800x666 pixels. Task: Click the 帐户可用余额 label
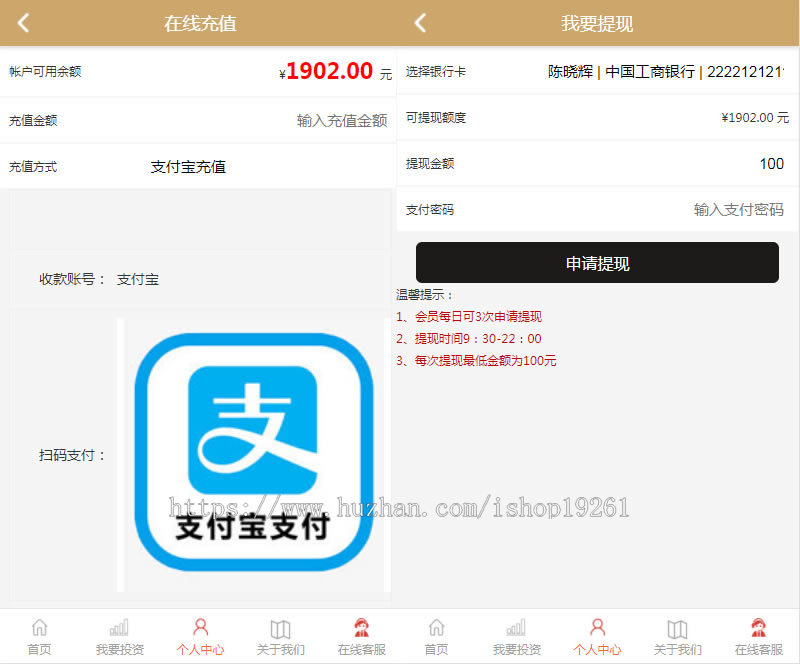click(45, 71)
